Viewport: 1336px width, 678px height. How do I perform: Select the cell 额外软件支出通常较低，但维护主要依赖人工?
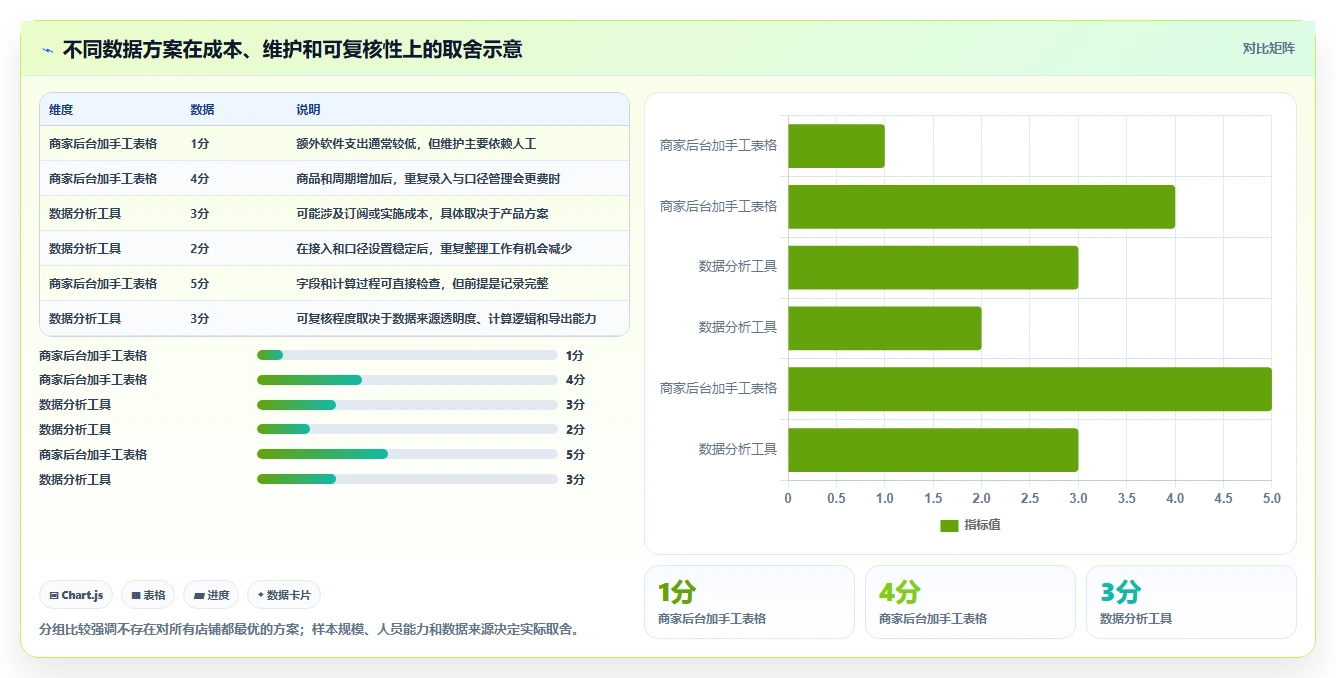pyautogui.click(x=416, y=144)
